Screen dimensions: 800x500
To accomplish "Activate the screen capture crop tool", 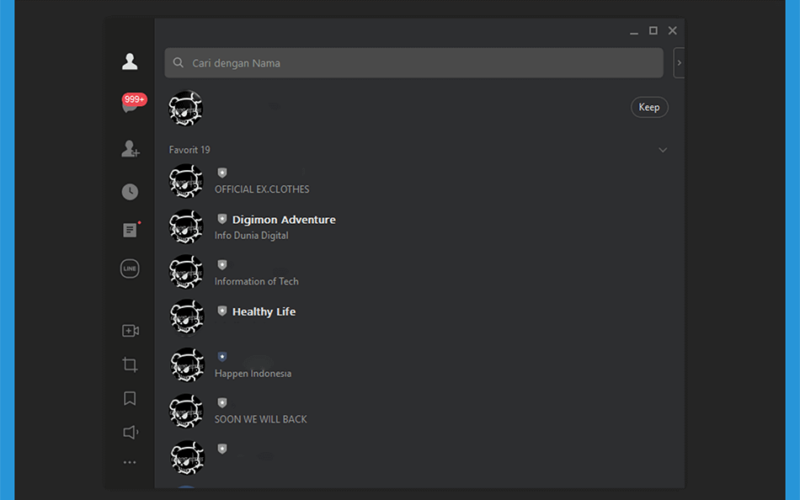I will click(130, 364).
